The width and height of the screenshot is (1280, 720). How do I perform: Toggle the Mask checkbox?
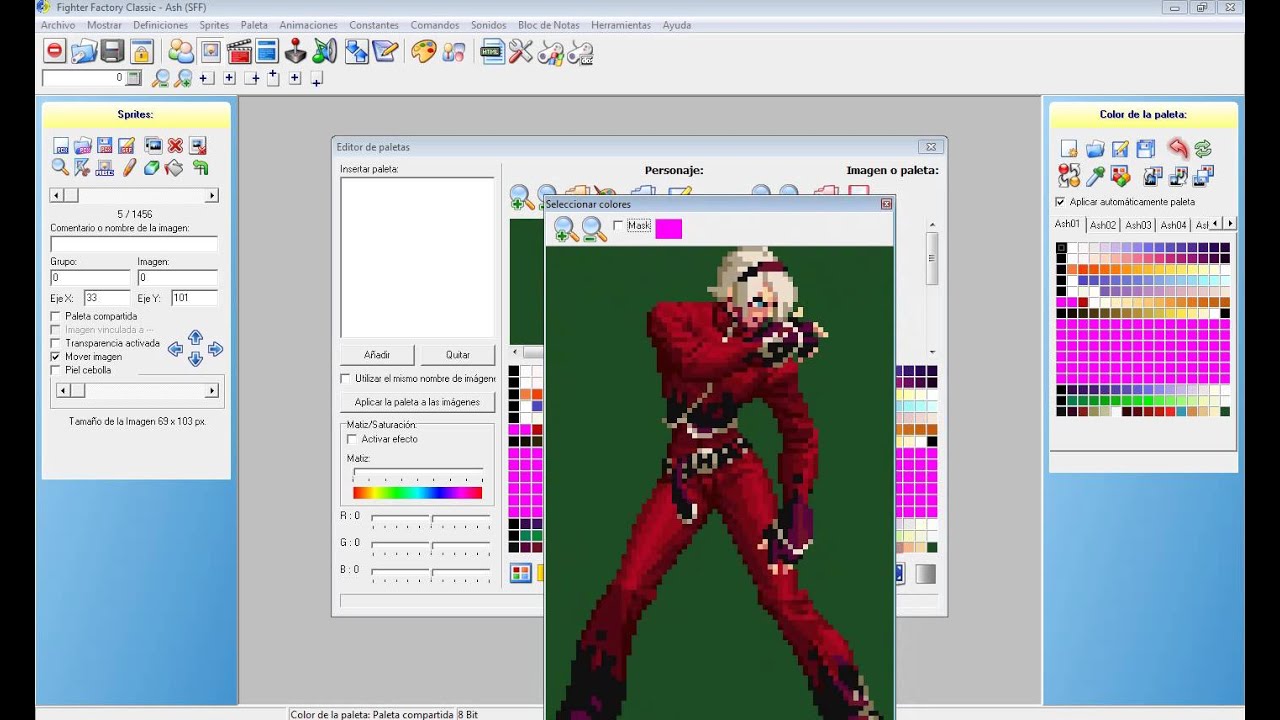click(x=618, y=225)
